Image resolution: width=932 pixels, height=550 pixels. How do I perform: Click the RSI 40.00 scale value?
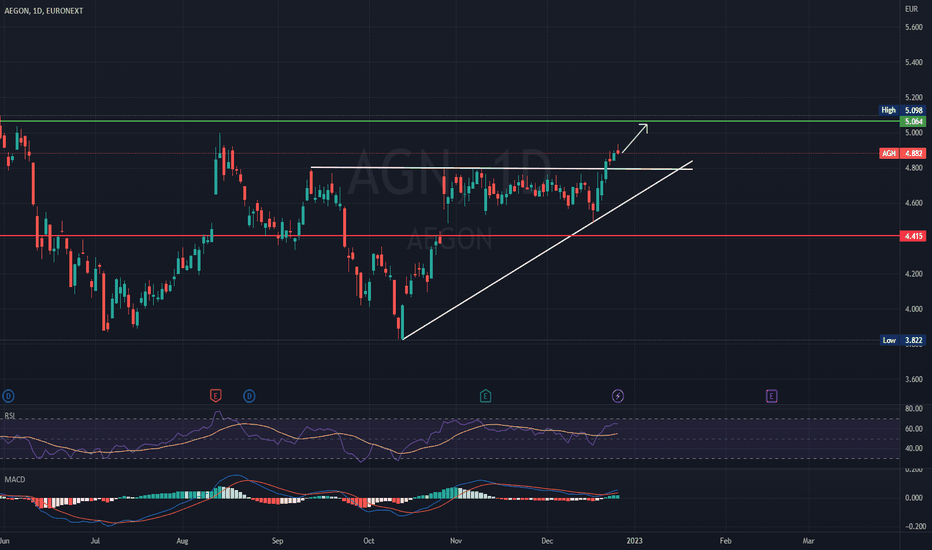[x=914, y=448]
